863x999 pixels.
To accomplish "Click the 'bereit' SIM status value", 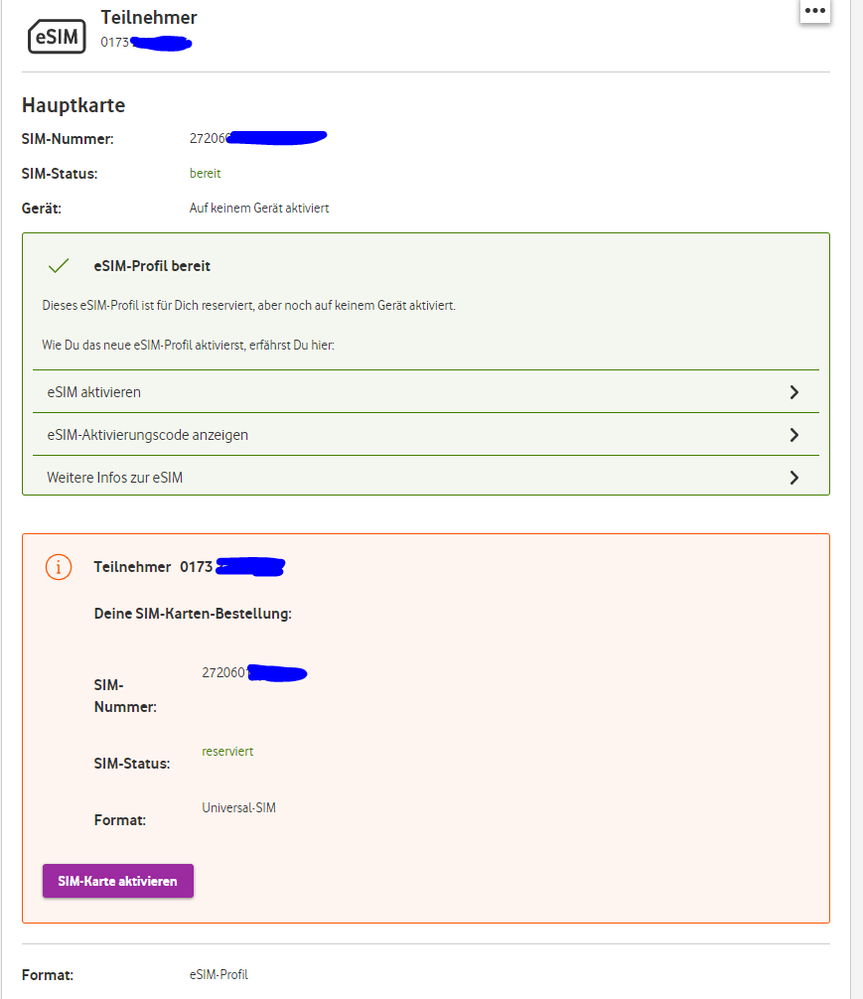I will pyautogui.click(x=205, y=173).
